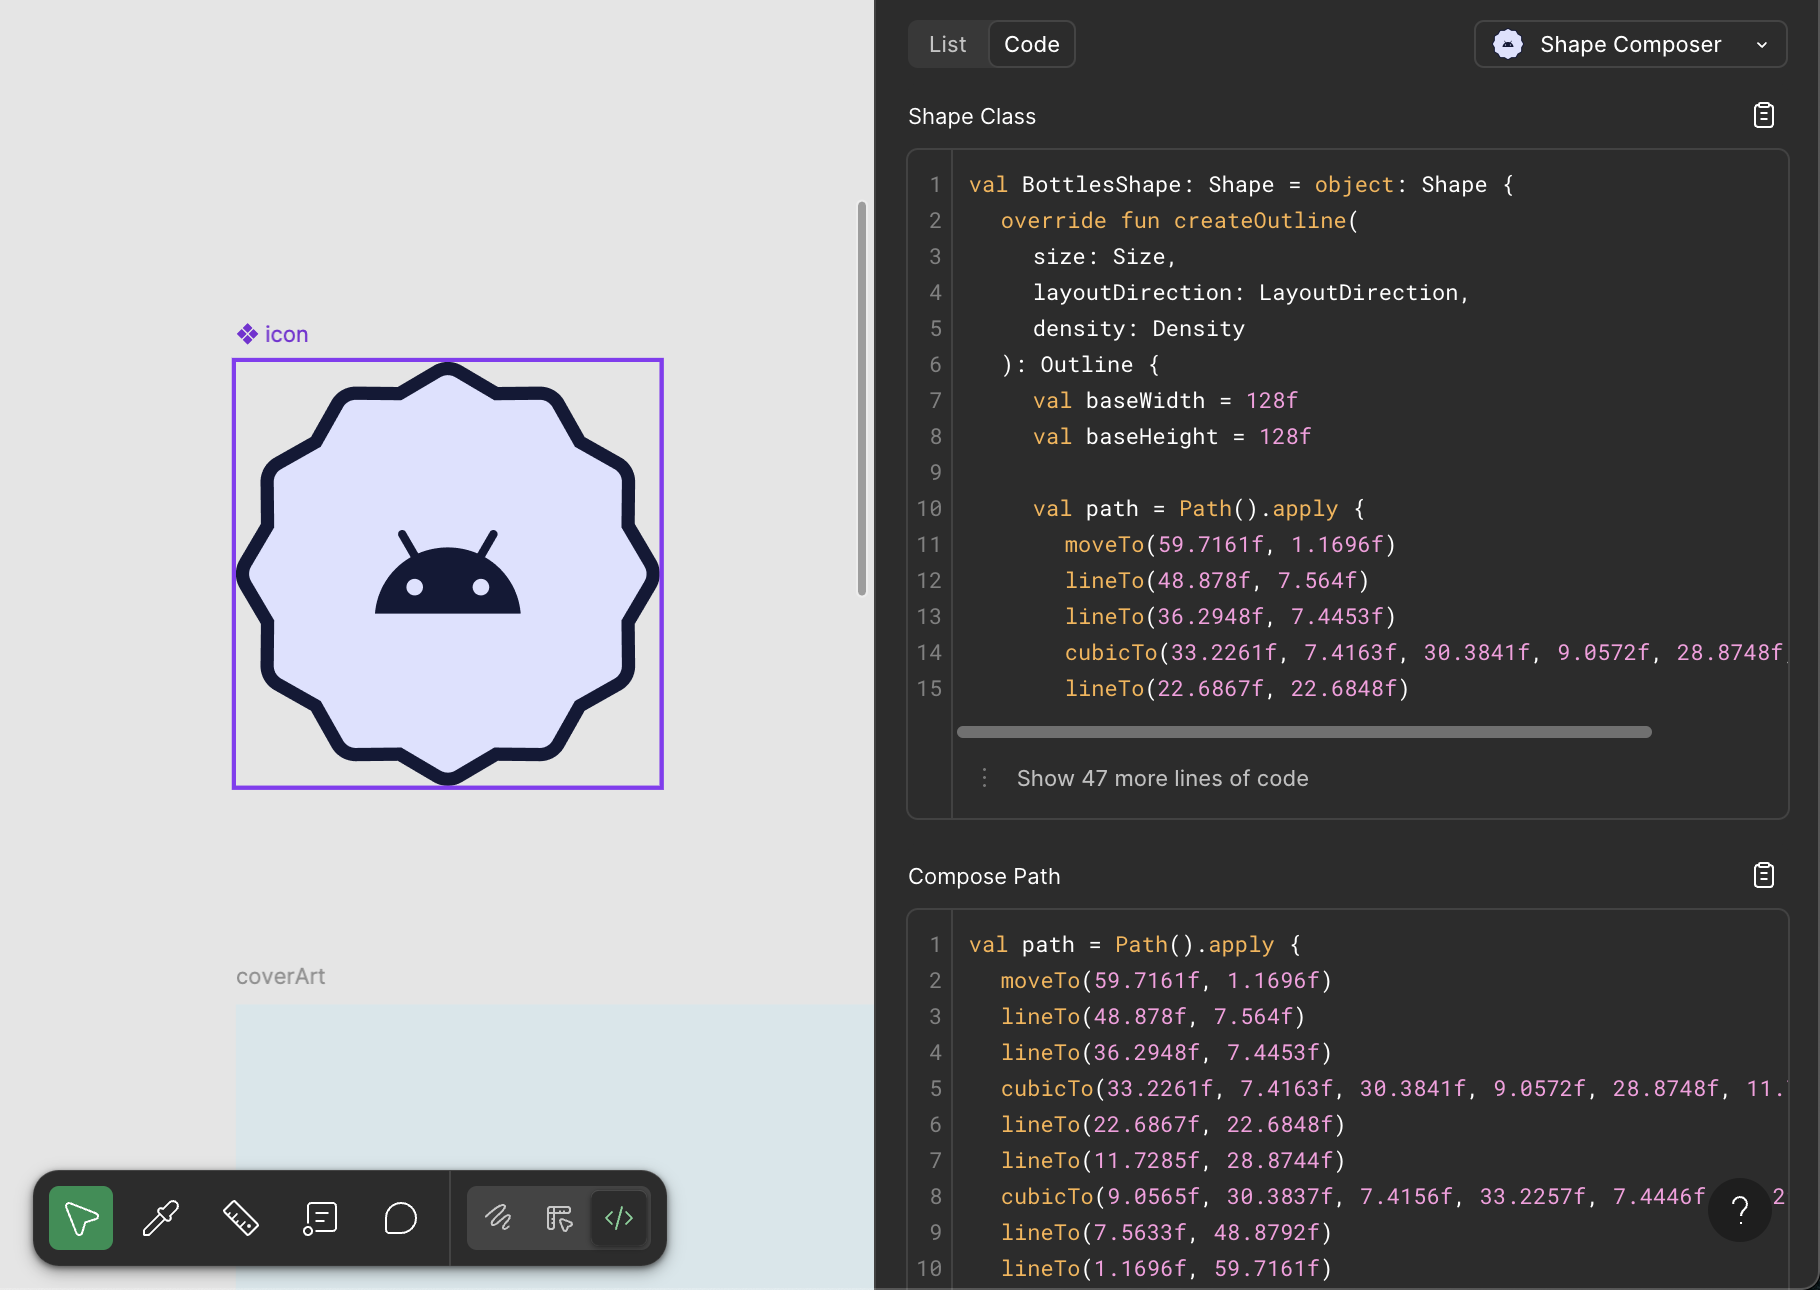Click the Shape Composer plugin icon
The width and height of the screenshot is (1820, 1290).
[1508, 44]
